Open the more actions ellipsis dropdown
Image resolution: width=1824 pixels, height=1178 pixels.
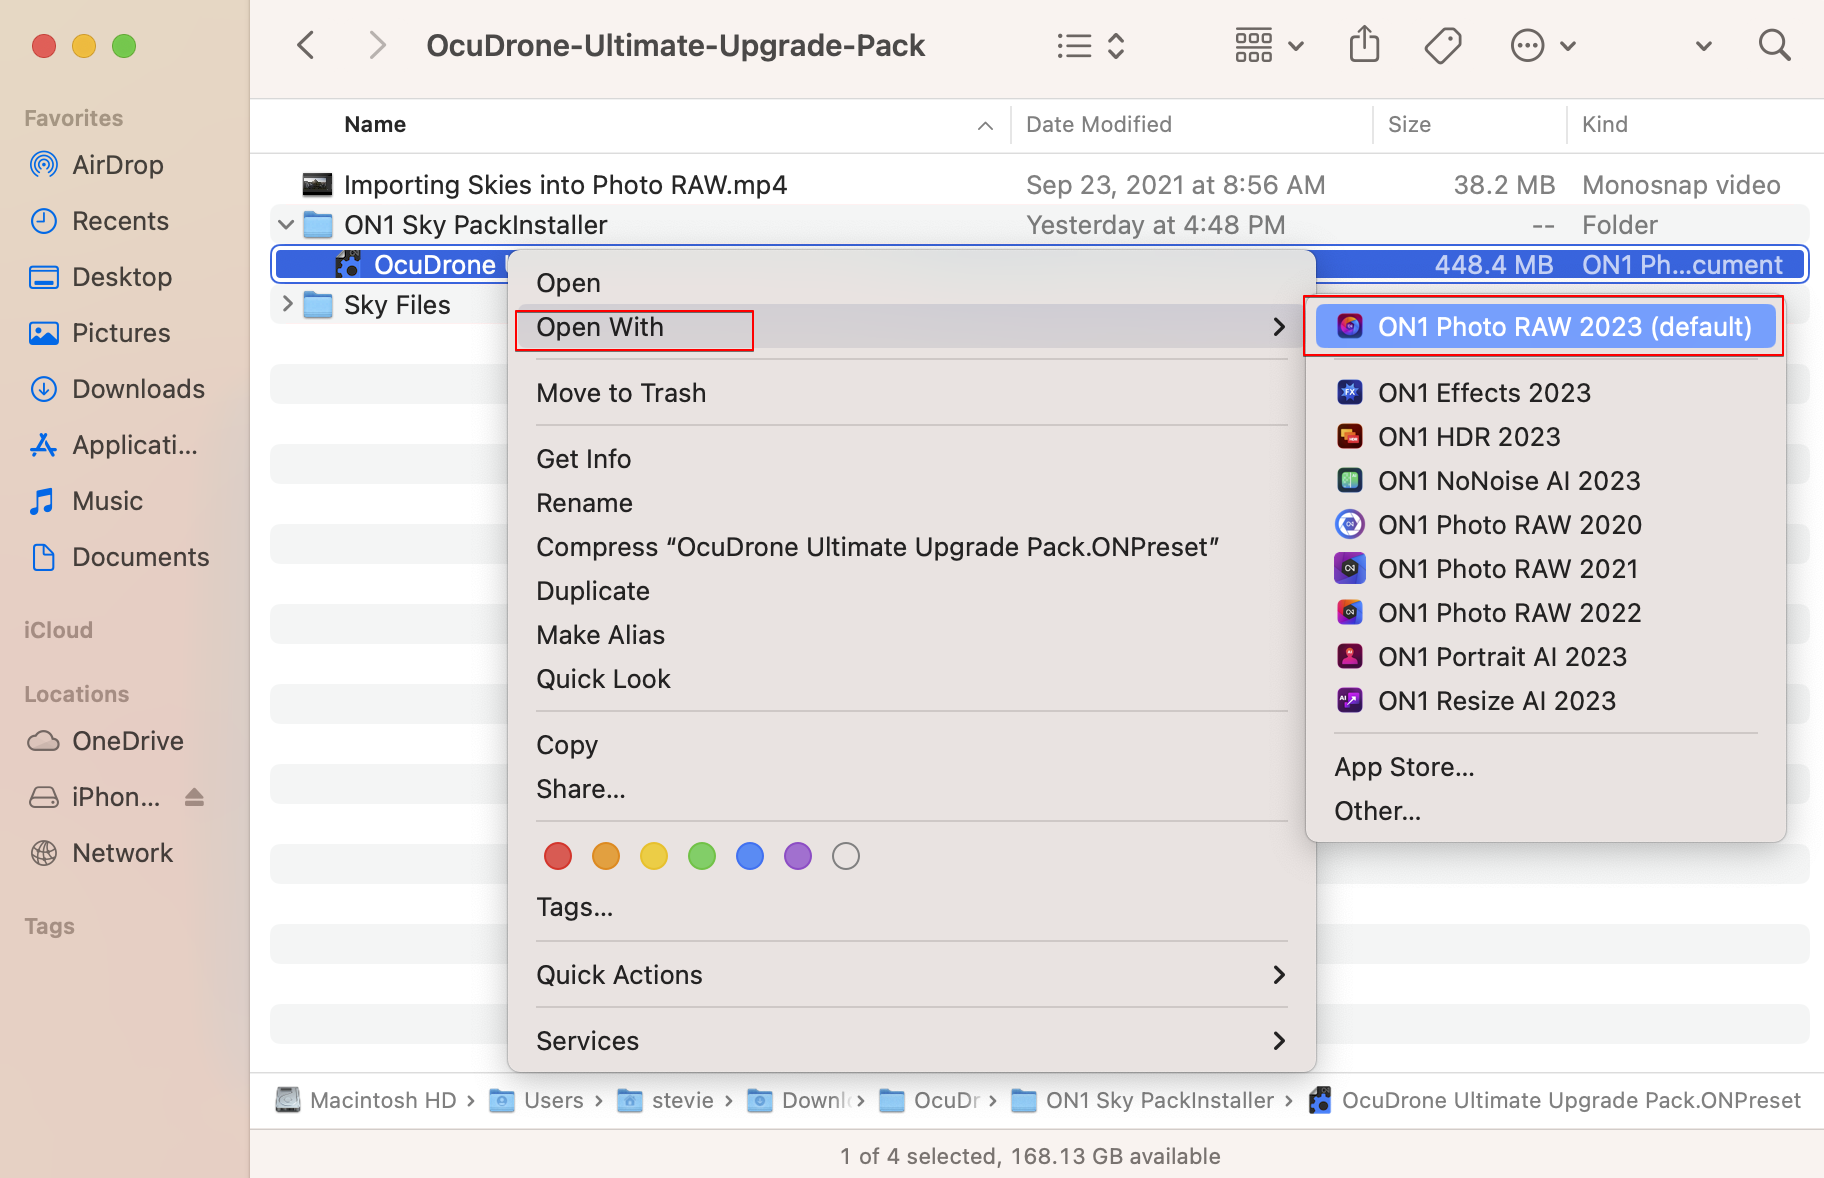[x=1542, y=46]
